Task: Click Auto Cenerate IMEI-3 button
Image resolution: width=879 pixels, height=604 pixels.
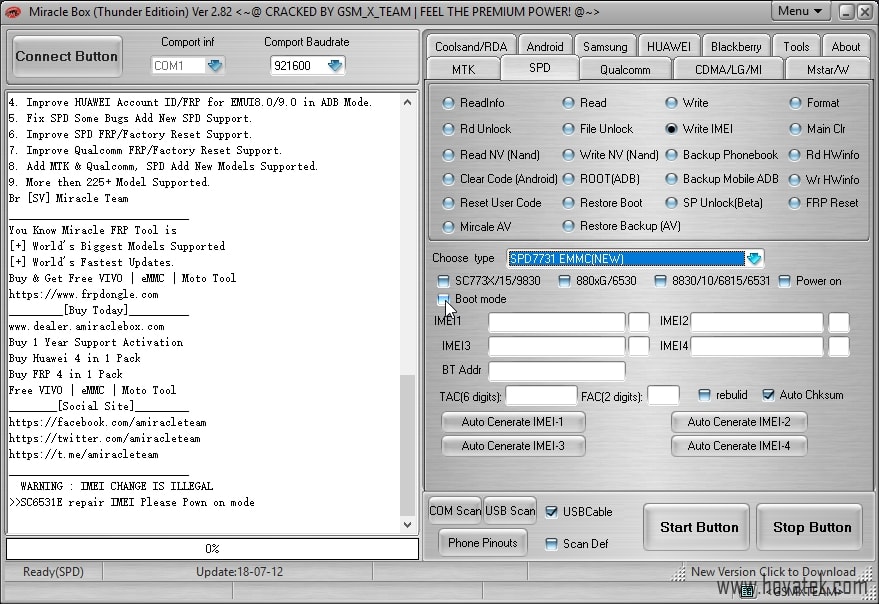Action: coord(513,446)
